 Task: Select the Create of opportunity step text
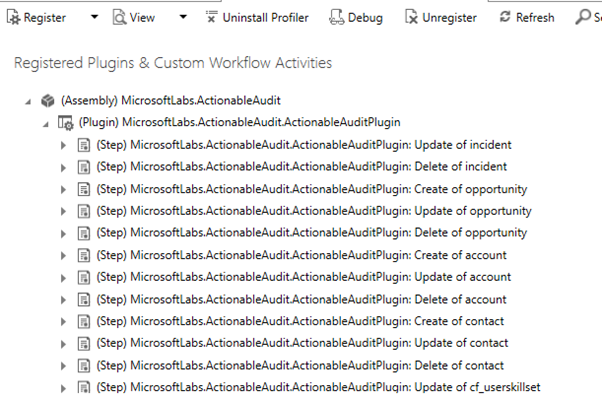(x=311, y=189)
